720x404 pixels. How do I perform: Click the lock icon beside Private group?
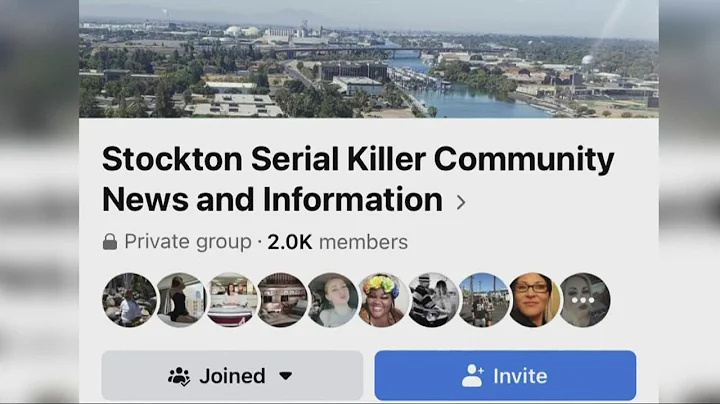(x=110, y=241)
